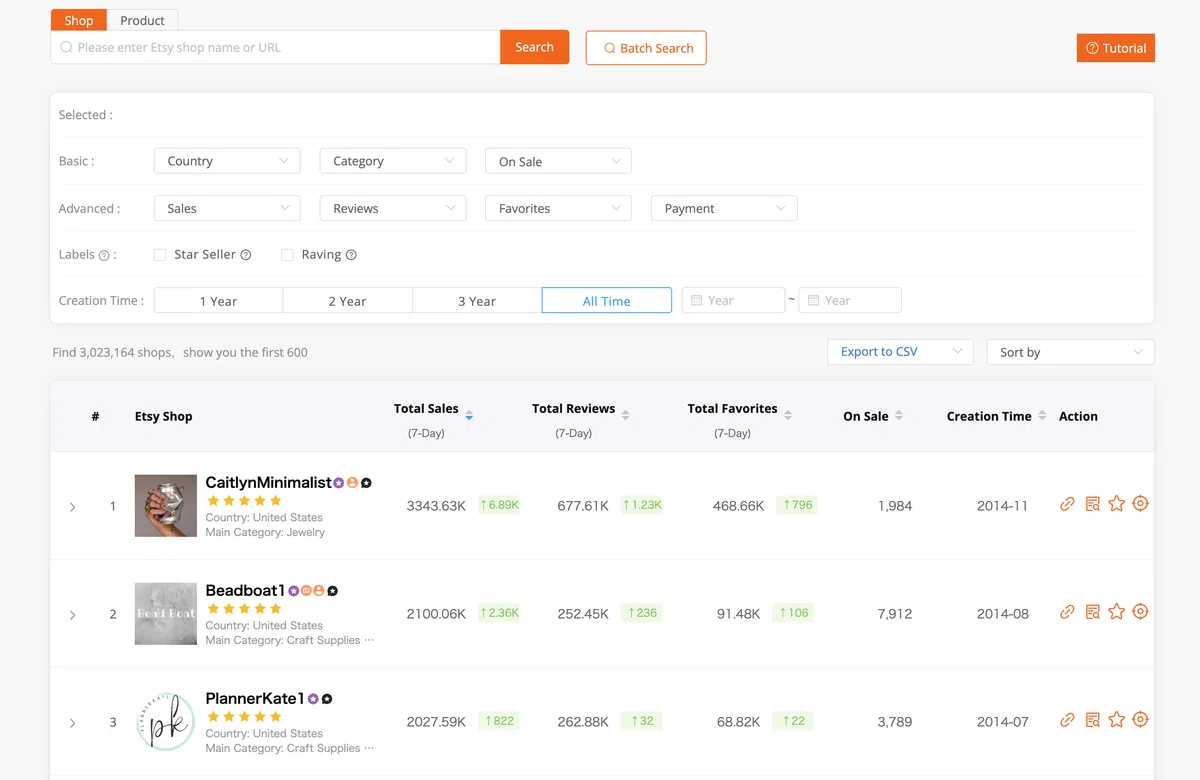Open the Tutorial button

(1116, 48)
